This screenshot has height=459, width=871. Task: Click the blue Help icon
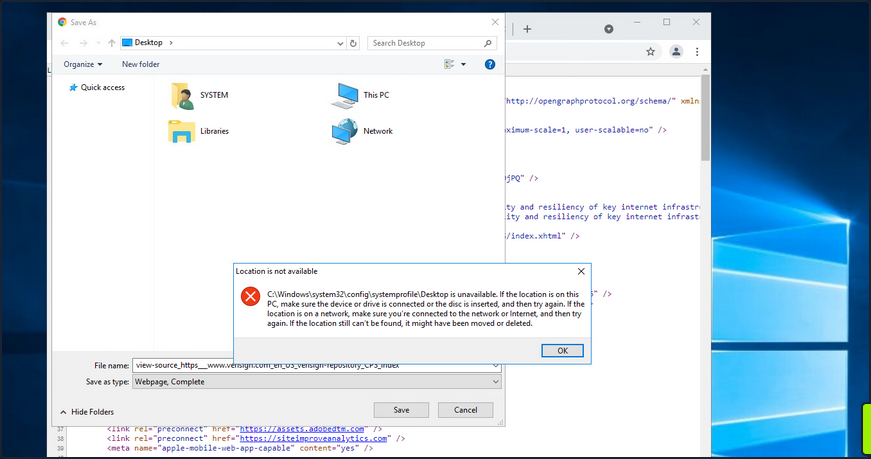pos(489,64)
